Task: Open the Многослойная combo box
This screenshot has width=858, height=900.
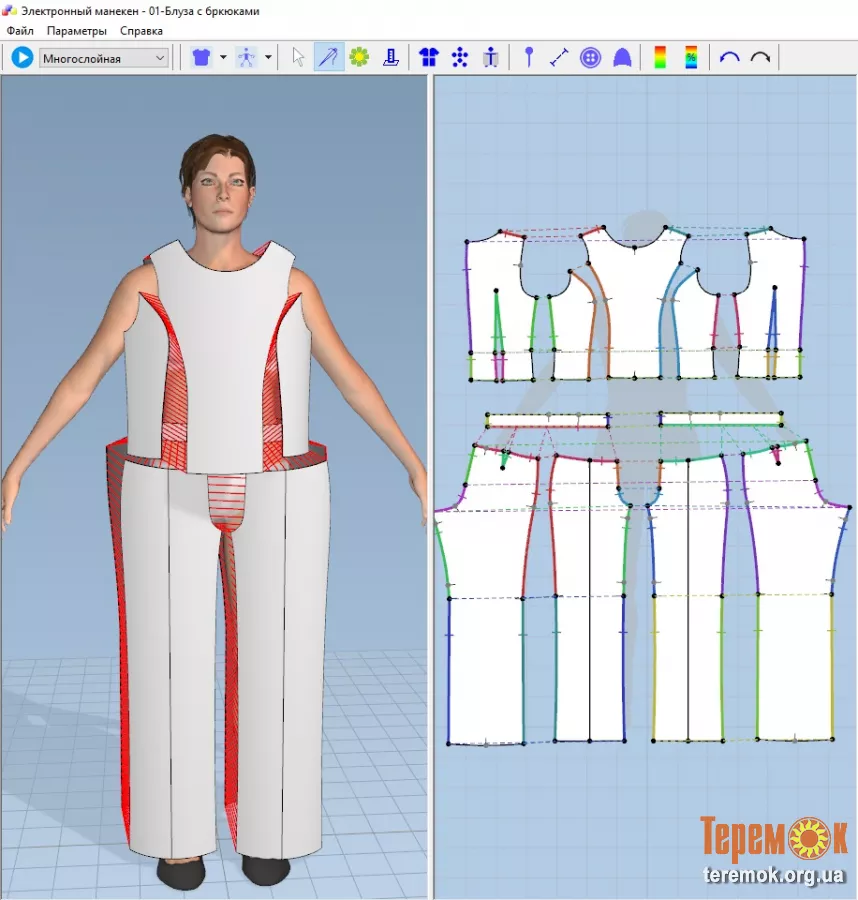Action: [x=104, y=58]
